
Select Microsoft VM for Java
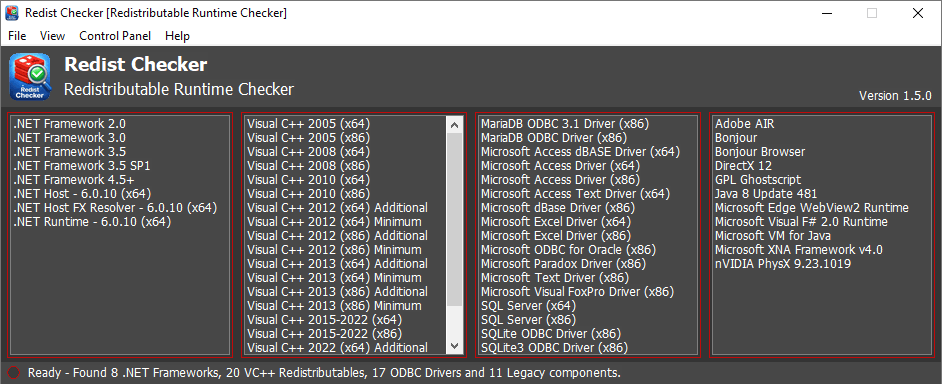pos(773,236)
